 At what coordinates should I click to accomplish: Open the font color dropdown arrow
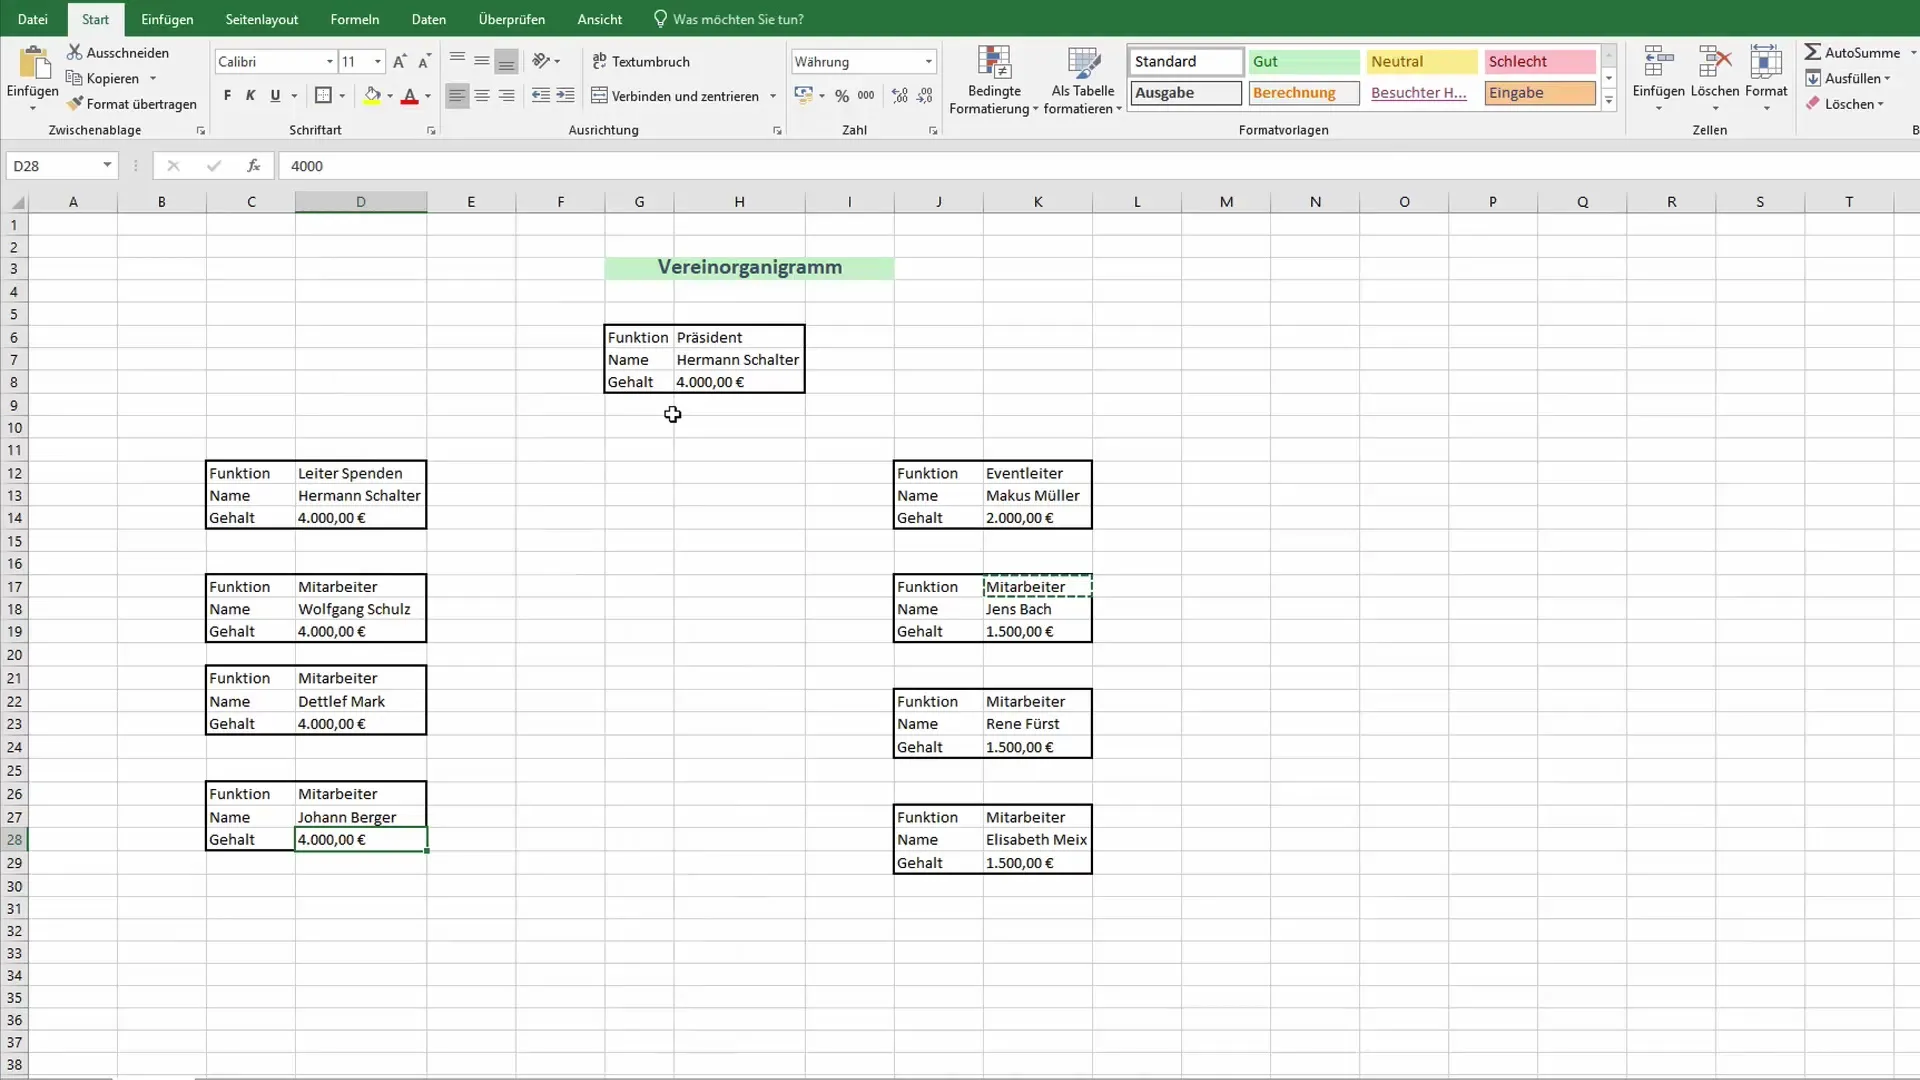(428, 96)
